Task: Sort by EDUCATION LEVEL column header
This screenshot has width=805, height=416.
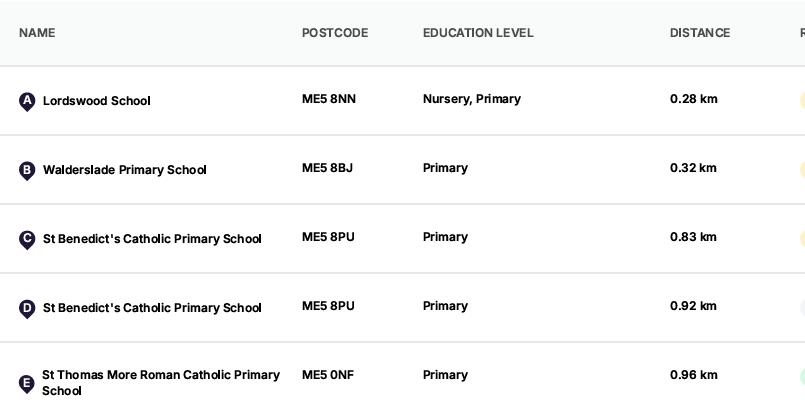Action: coord(478,33)
